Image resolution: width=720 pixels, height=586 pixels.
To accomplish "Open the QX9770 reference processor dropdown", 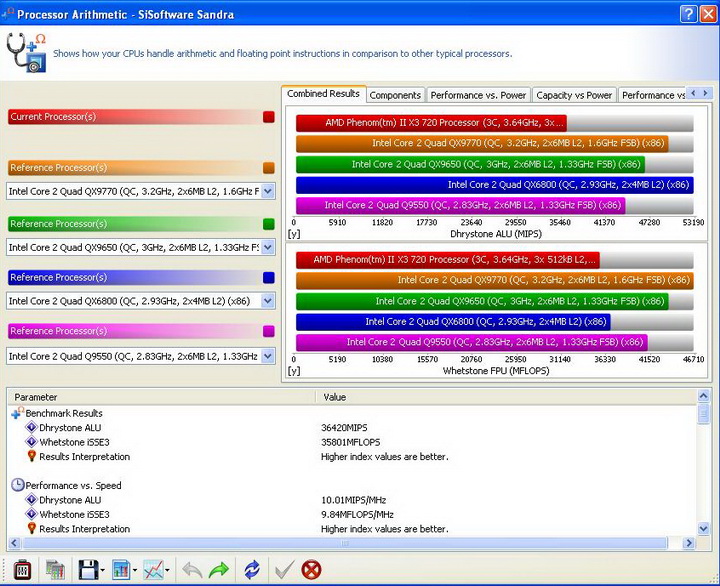I will click(268, 191).
